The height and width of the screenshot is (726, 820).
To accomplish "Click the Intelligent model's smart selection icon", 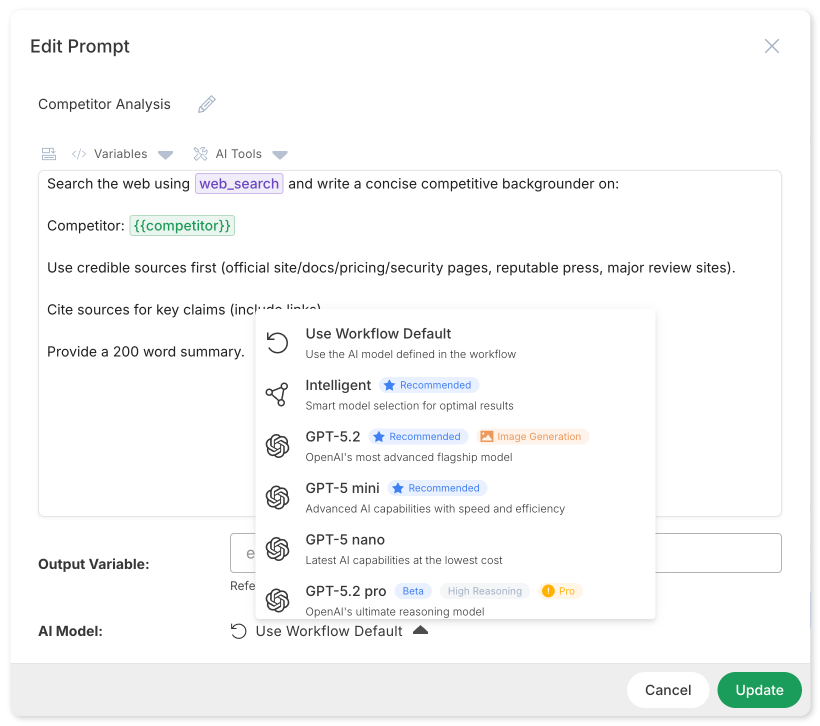I will (x=278, y=394).
